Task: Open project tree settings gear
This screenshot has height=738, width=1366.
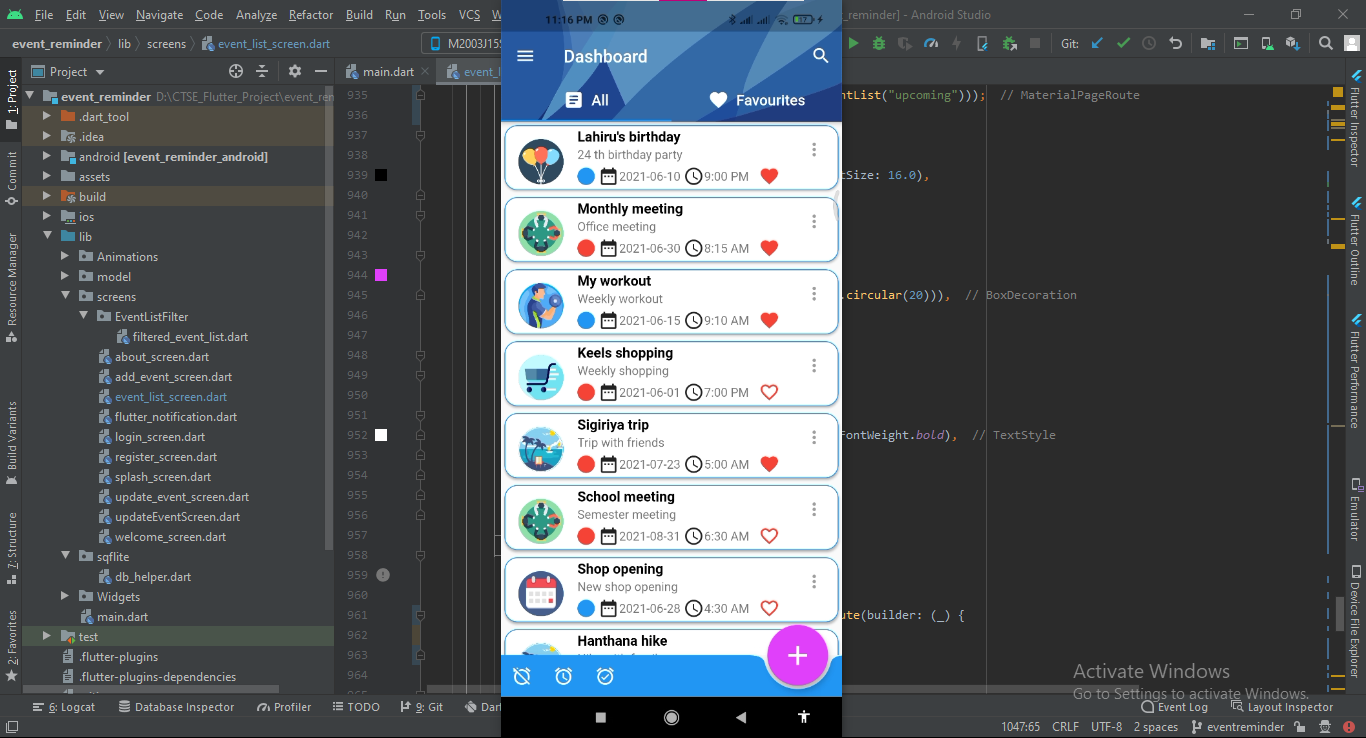Action: pos(294,71)
